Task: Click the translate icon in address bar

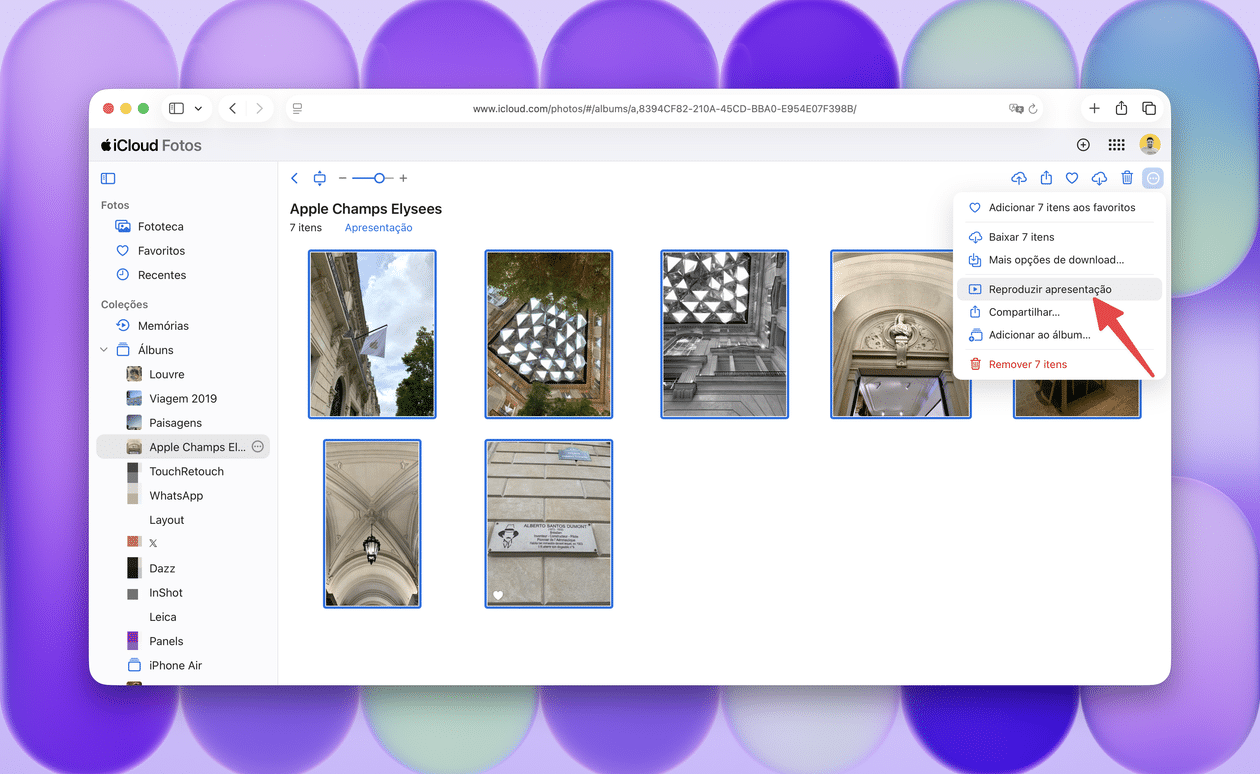Action: point(1015,108)
